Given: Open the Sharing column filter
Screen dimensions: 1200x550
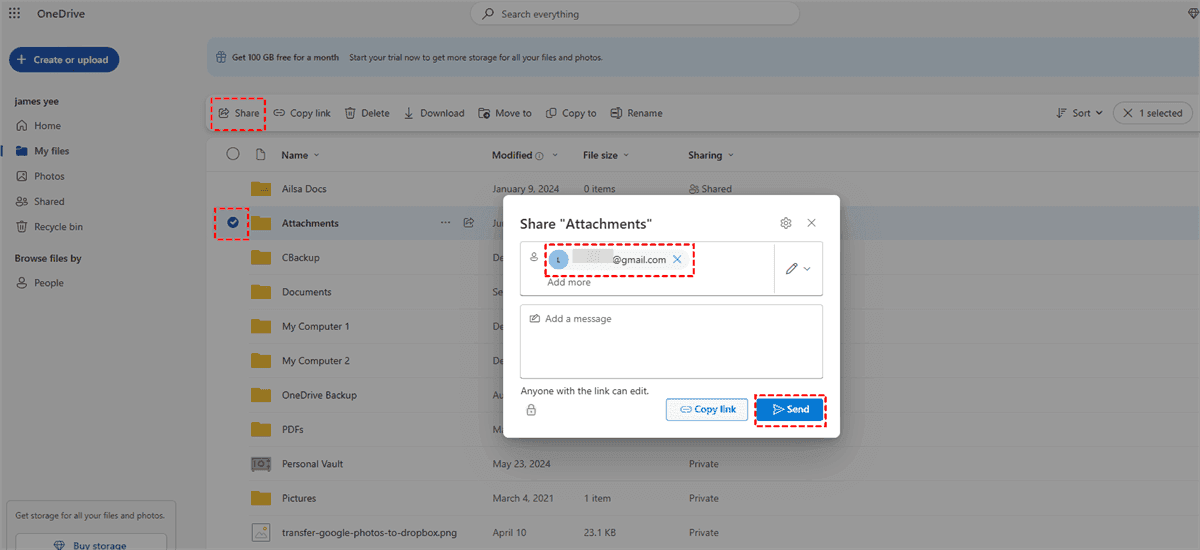Looking at the screenshot, I should [711, 155].
